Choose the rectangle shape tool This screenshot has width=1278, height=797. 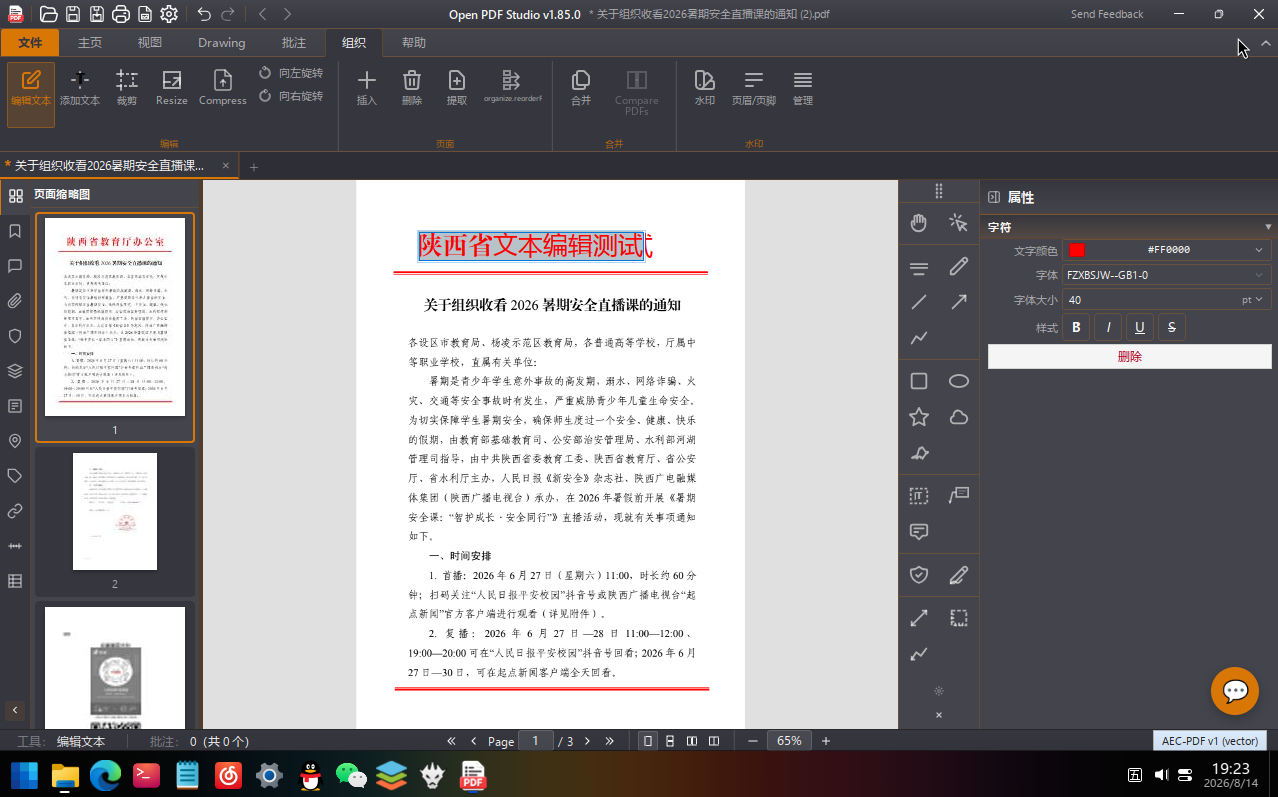tap(919, 381)
